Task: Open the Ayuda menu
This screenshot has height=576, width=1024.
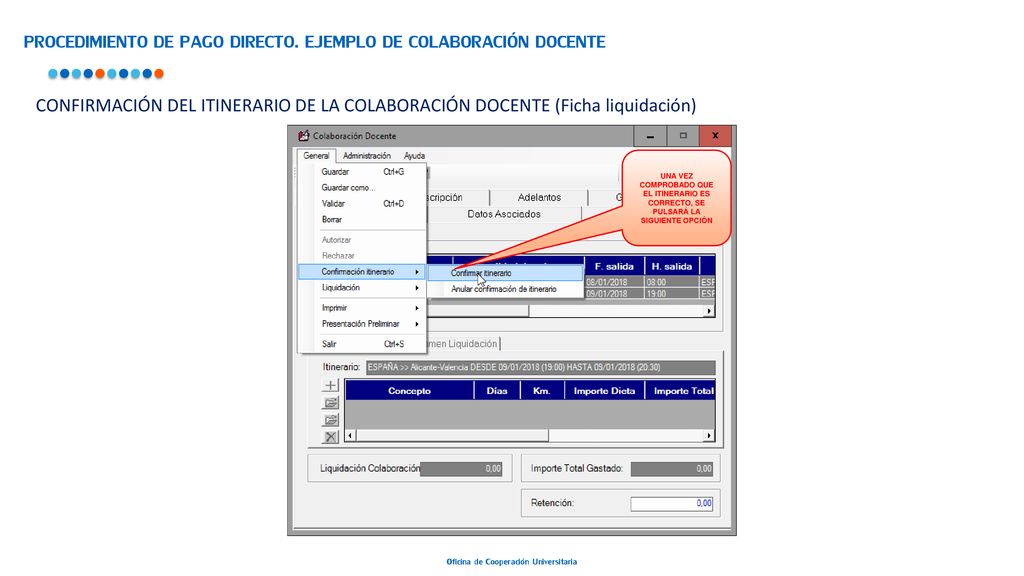Action: (x=414, y=156)
